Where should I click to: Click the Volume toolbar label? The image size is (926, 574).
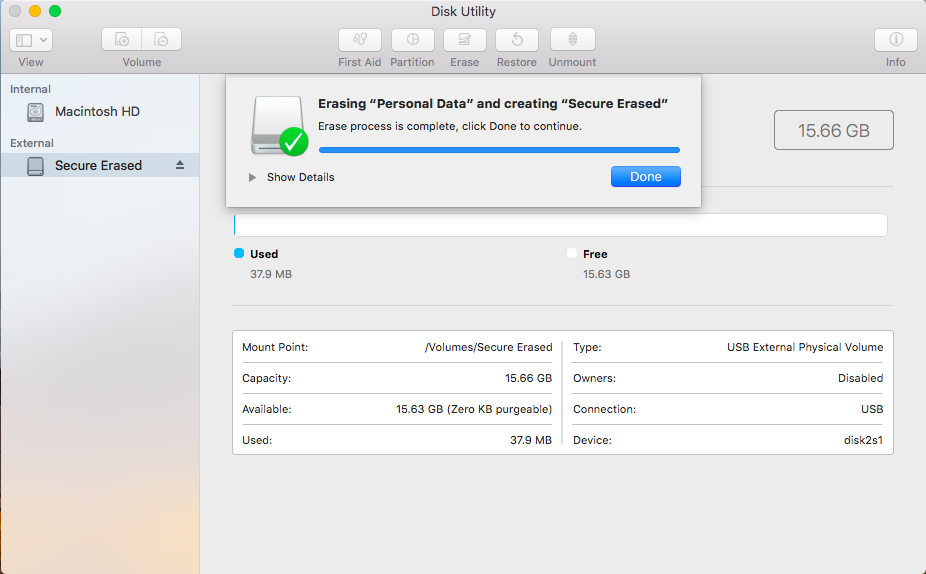[x=142, y=62]
